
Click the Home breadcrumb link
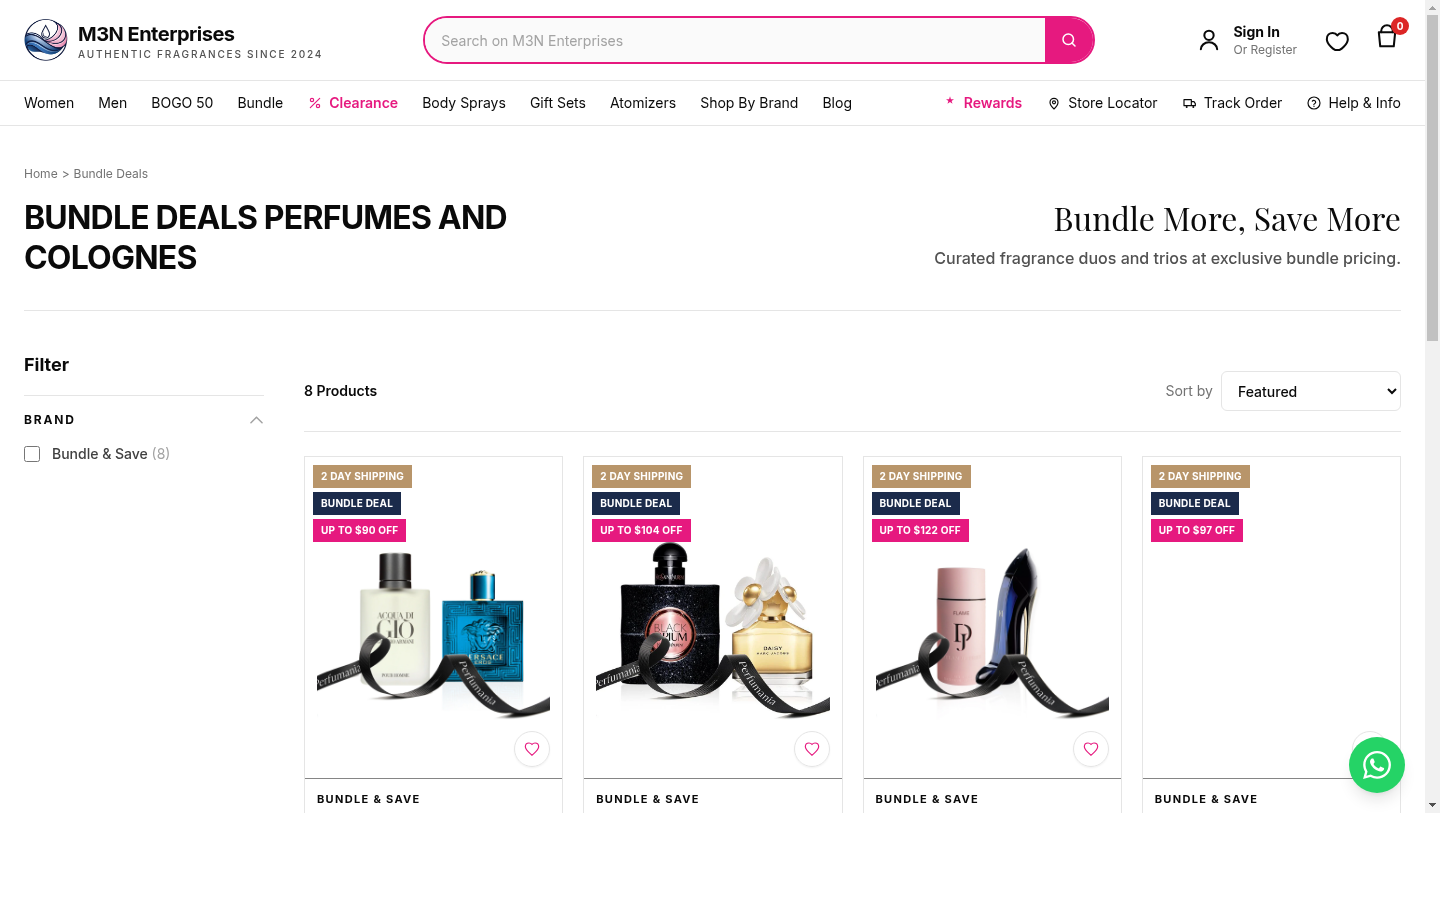(x=41, y=174)
